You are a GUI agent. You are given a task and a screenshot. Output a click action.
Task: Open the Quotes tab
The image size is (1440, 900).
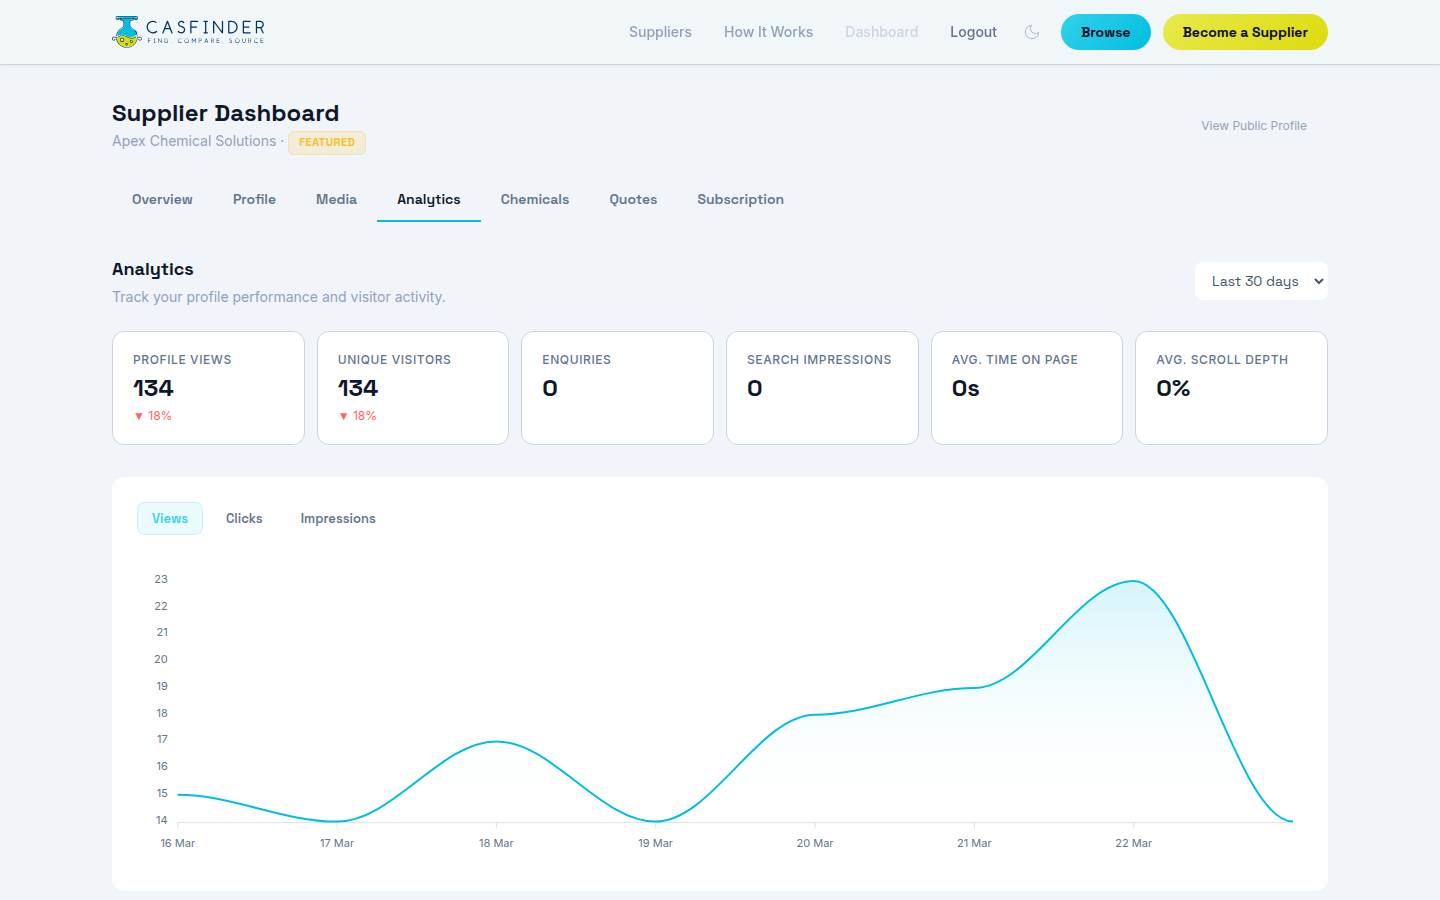pos(633,199)
